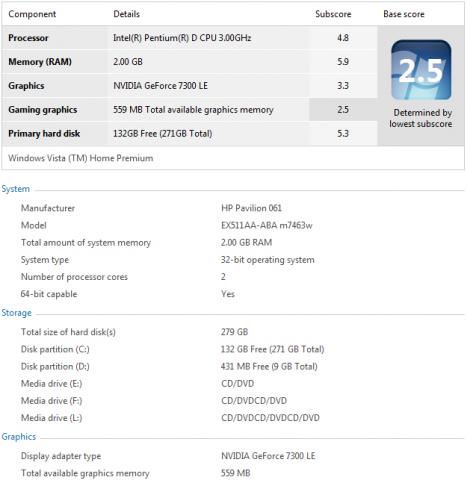Click the Storage section heading
This screenshot has height=480, width=467.
(x=17, y=313)
